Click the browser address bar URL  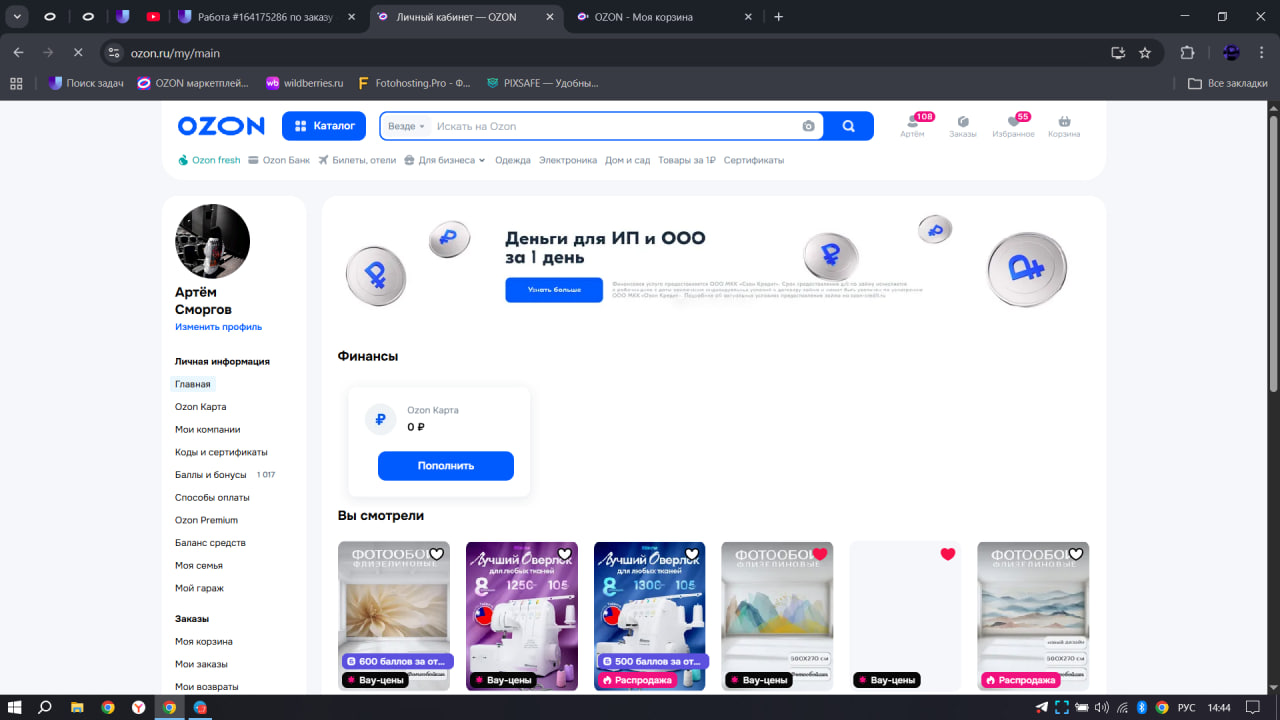[x=175, y=53]
